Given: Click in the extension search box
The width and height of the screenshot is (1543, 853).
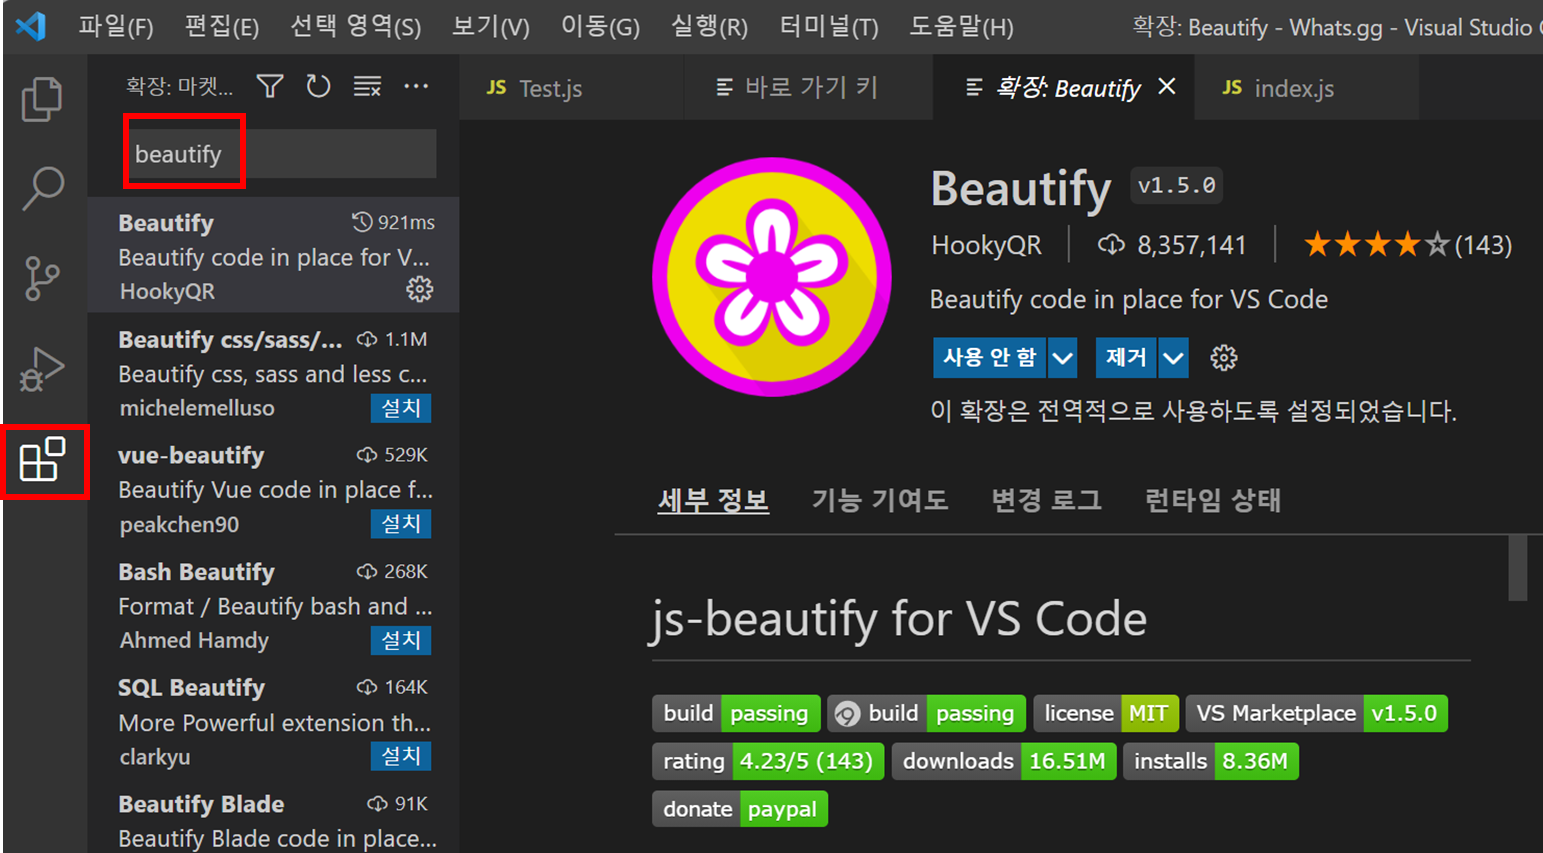Looking at the screenshot, I should pos(282,154).
